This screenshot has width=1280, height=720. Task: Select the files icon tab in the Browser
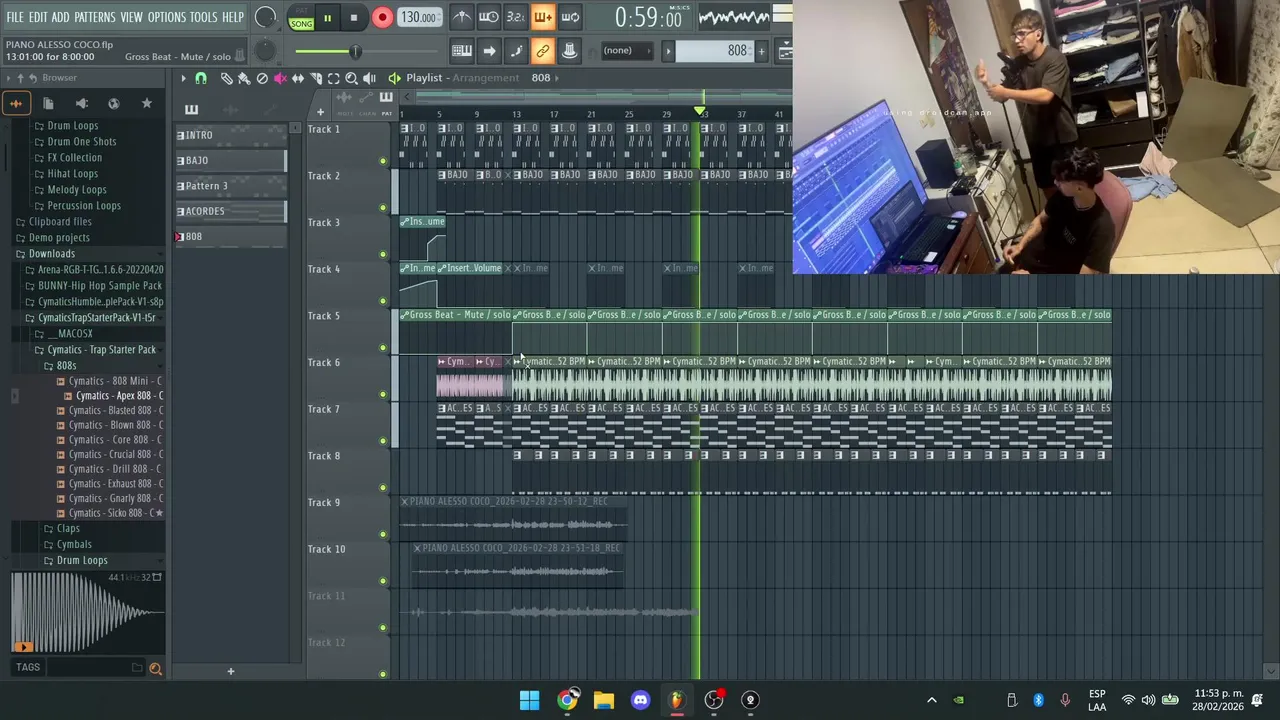tap(48, 103)
